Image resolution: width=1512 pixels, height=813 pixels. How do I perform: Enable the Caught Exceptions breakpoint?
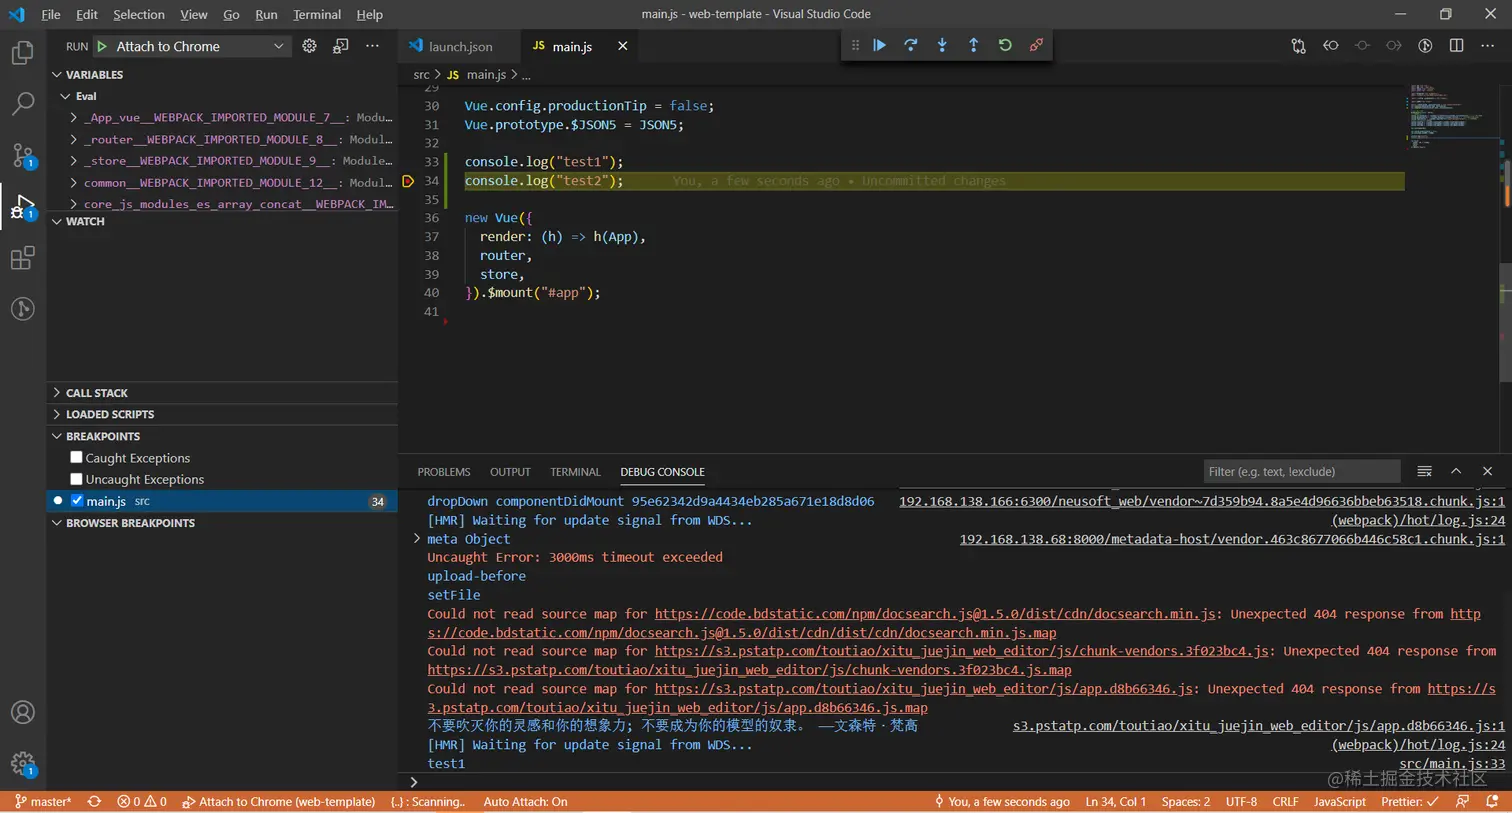point(77,458)
